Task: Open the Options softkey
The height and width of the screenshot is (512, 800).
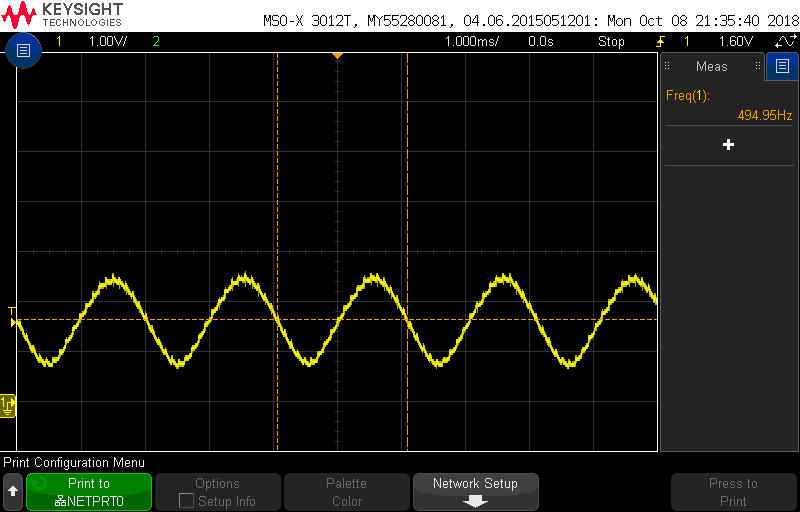Action: [217, 492]
